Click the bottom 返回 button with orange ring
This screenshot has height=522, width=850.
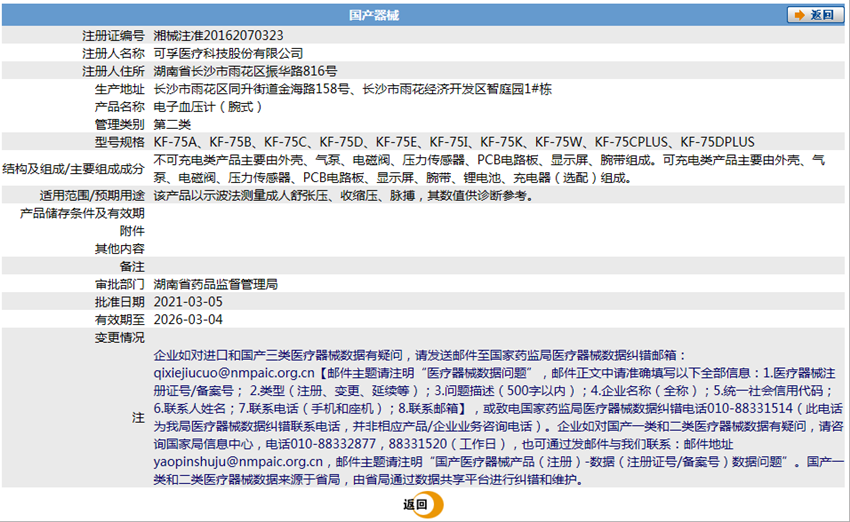(422, 505)
